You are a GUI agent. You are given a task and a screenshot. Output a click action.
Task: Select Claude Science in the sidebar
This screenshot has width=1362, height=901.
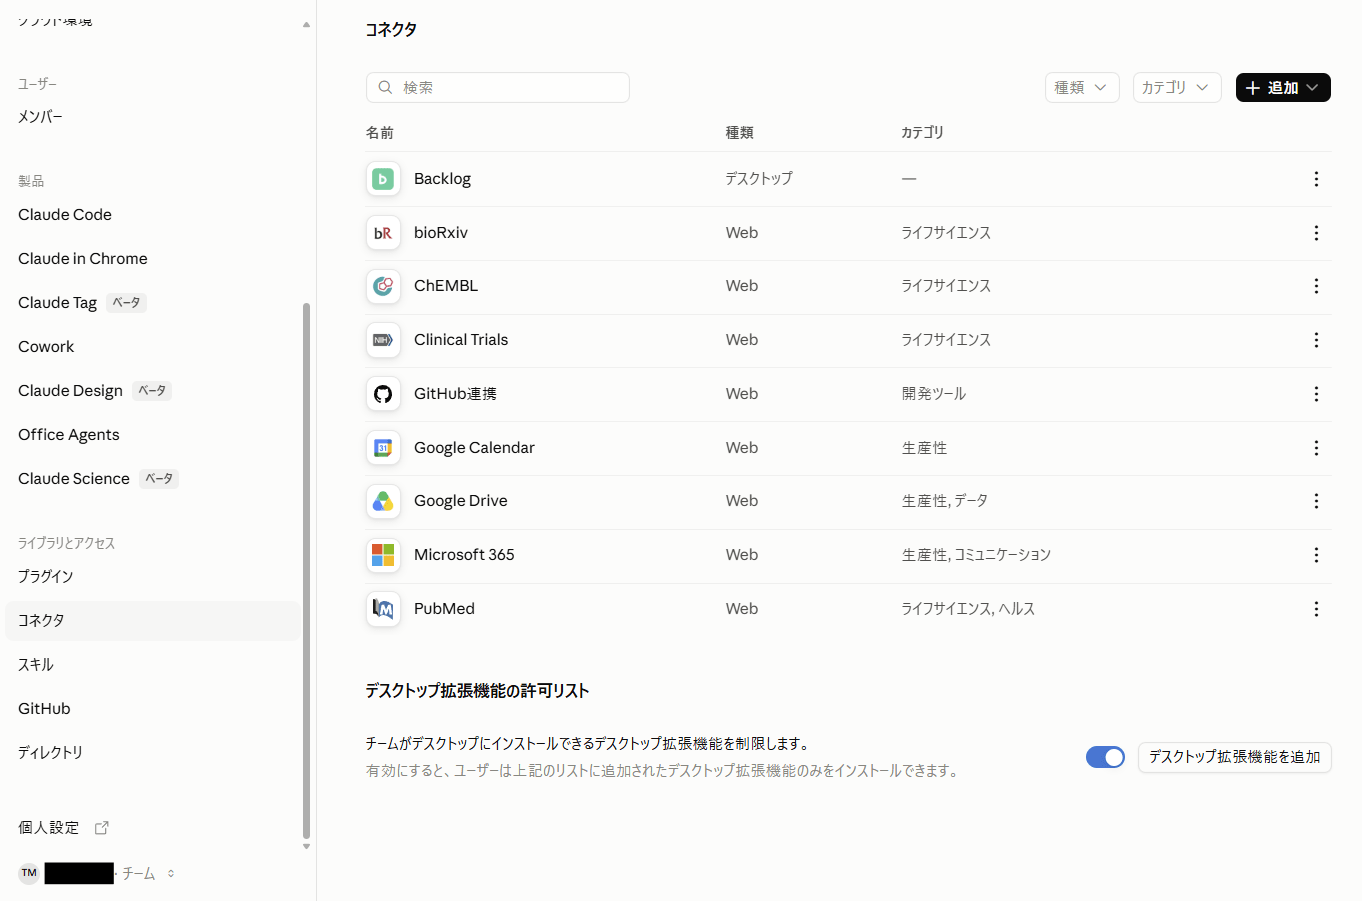pos(74,479)
